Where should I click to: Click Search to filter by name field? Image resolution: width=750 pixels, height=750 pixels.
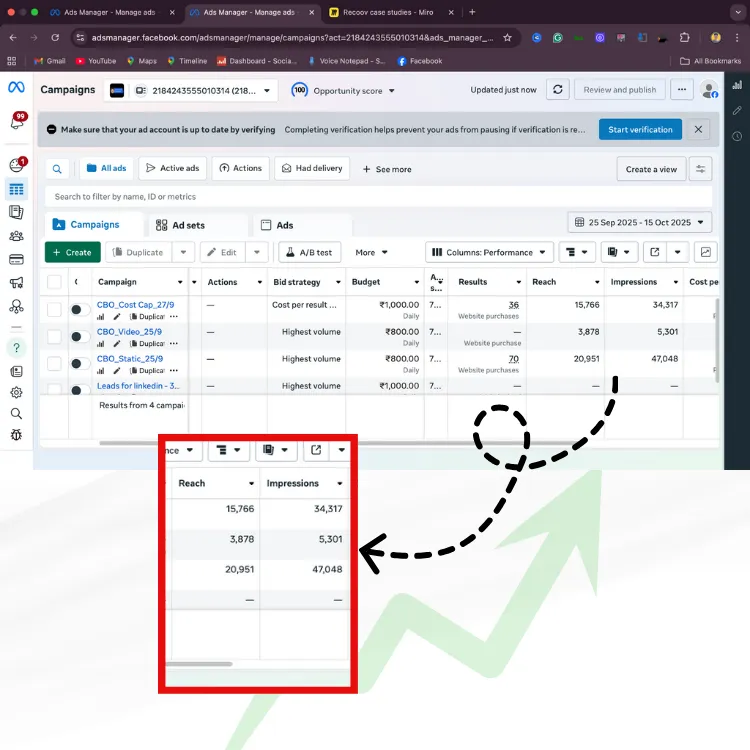tap(378, 197)
